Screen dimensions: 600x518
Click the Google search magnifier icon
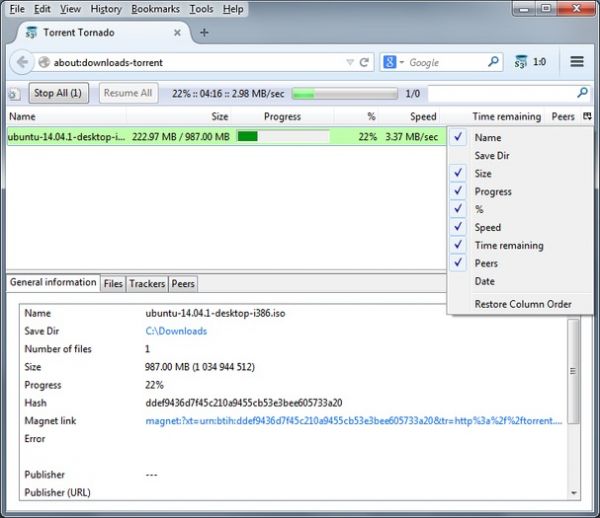pos(493,62)
